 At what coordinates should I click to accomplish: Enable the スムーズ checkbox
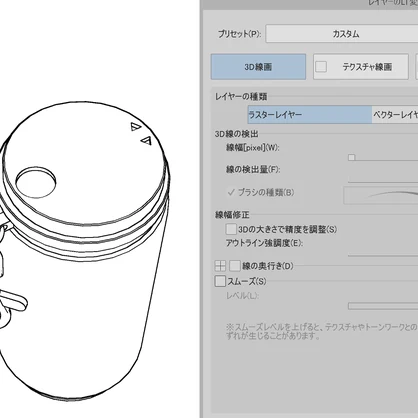(220, 281)
